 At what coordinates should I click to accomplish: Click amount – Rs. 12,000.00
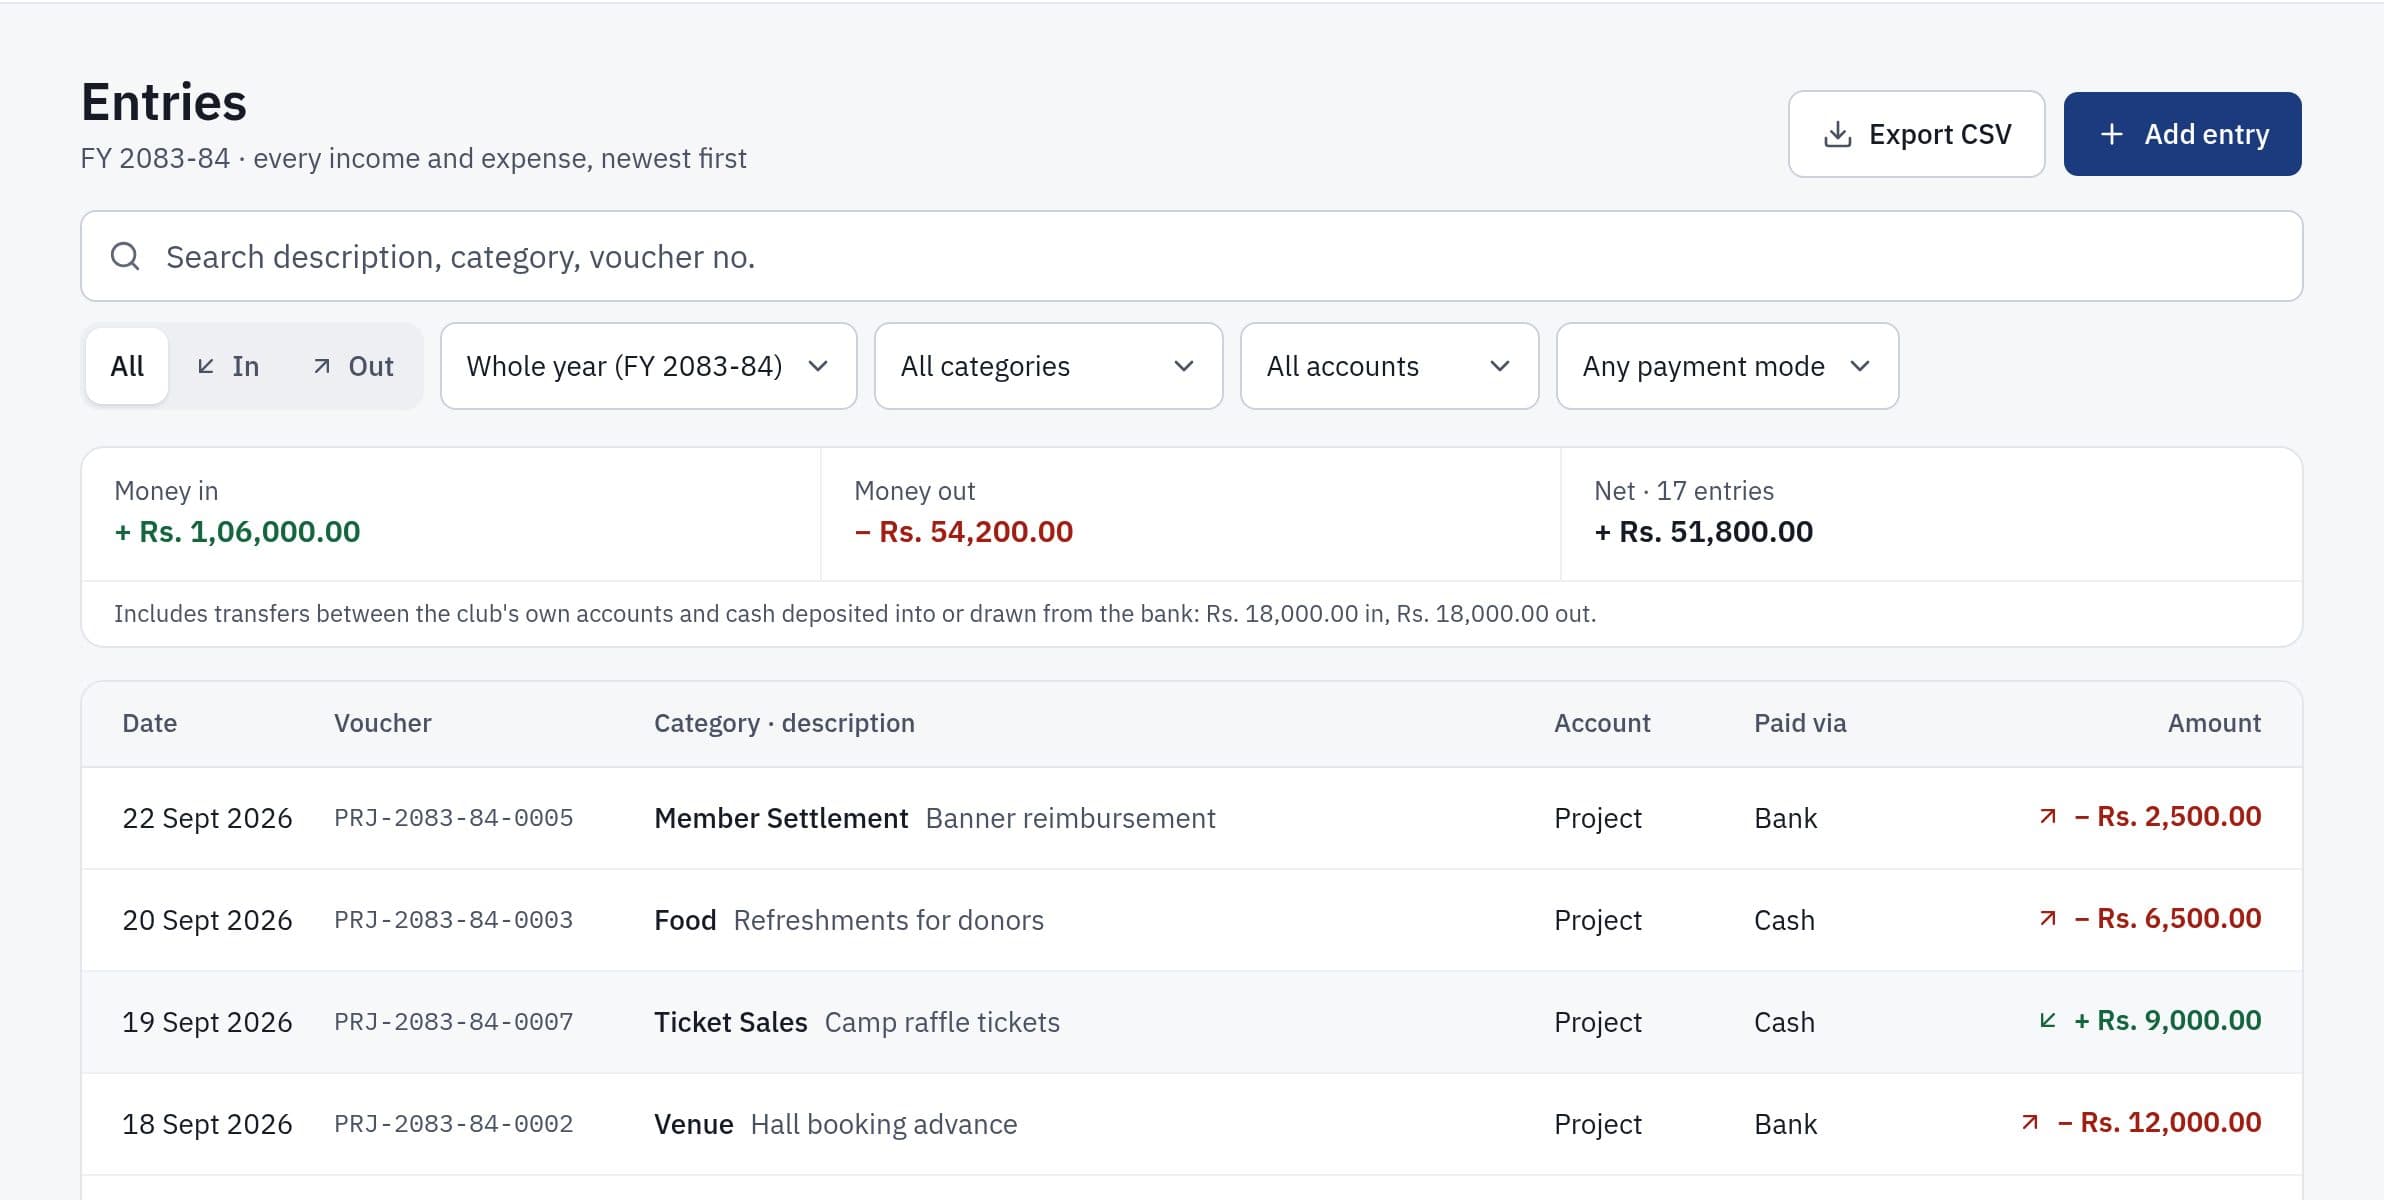(x=2159, y=1122)
